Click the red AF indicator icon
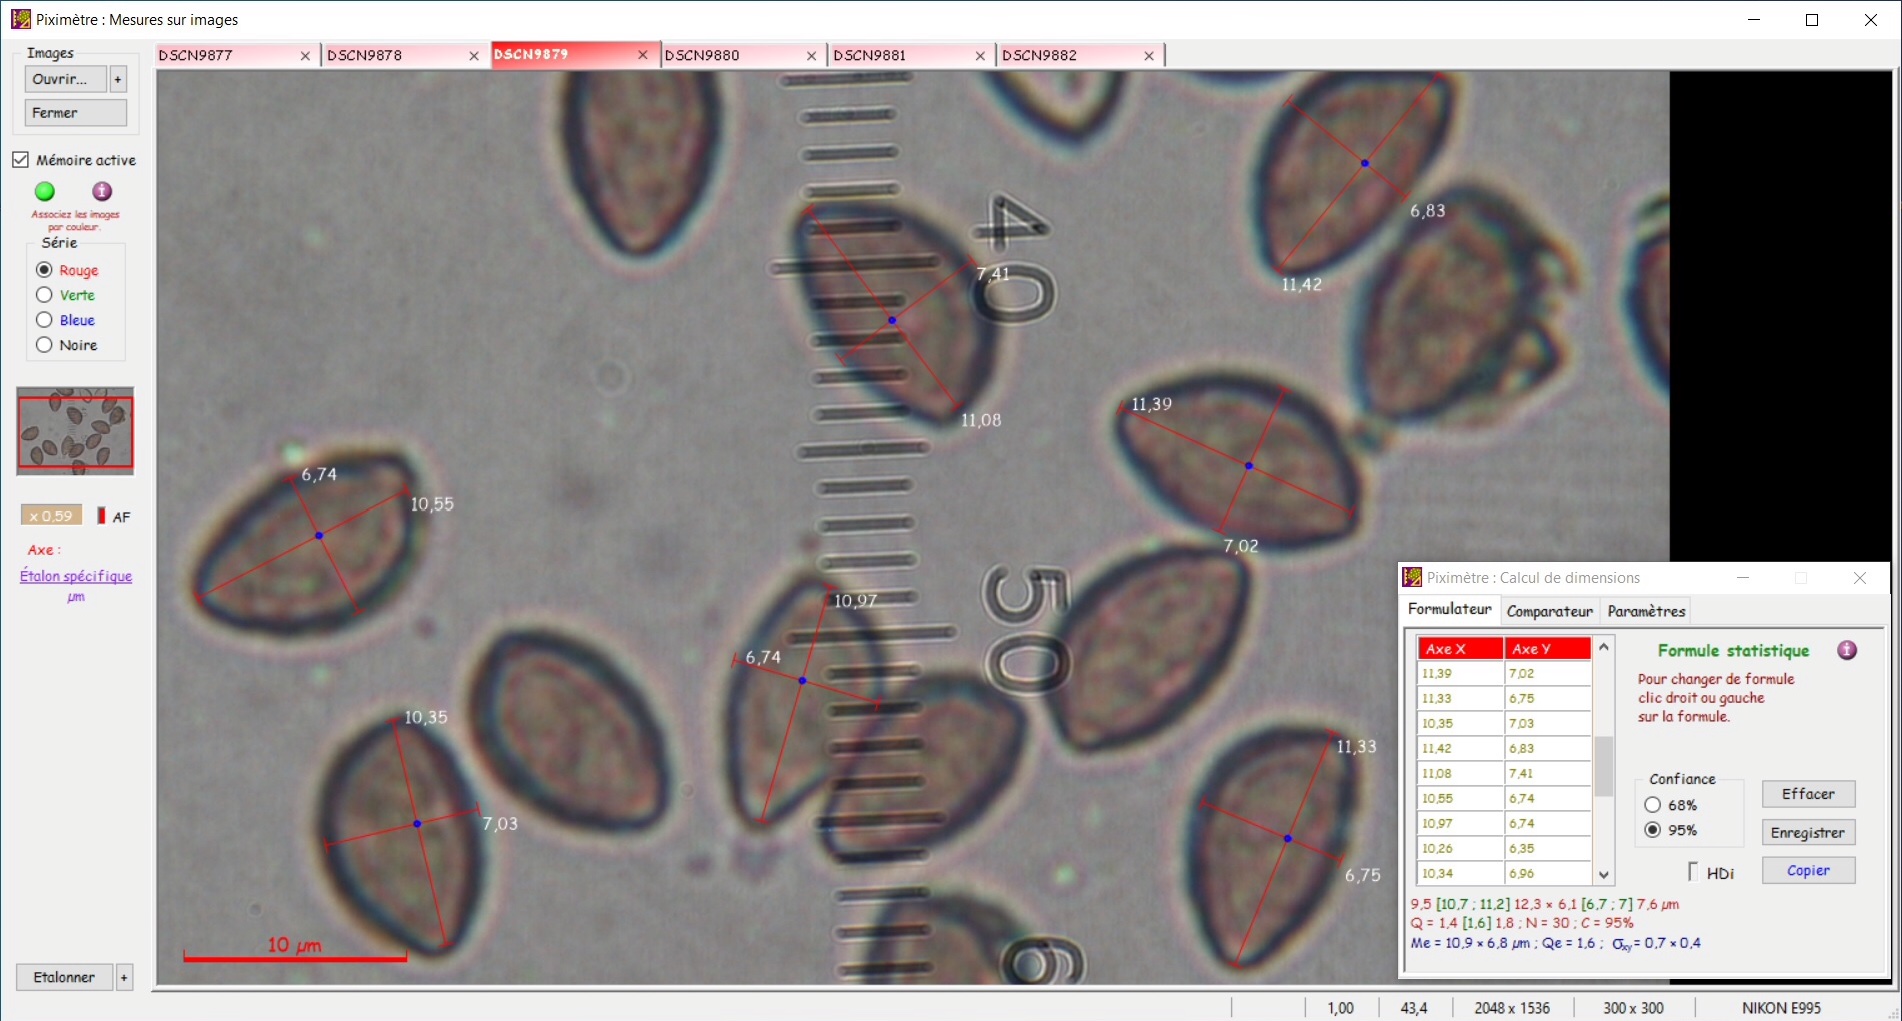 click(101, 516)
